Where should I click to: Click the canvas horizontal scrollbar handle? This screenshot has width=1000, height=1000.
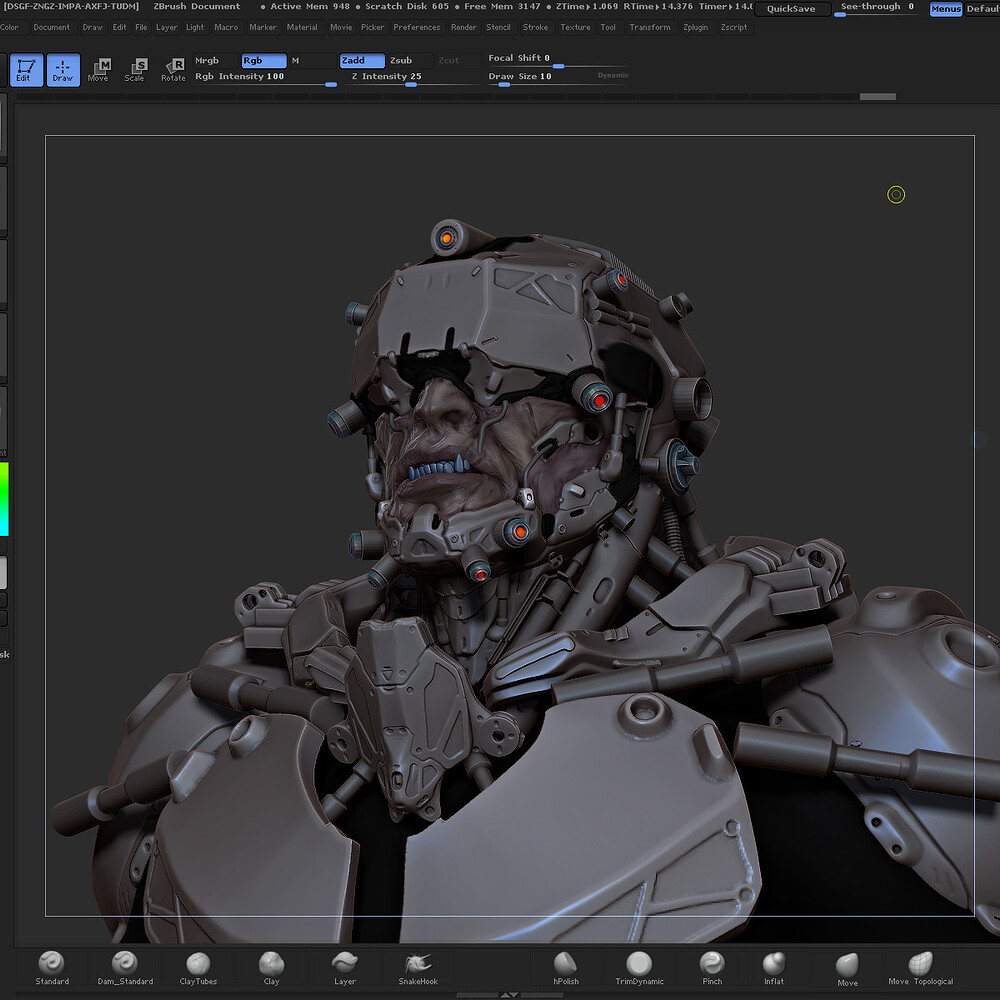[878, 97]
